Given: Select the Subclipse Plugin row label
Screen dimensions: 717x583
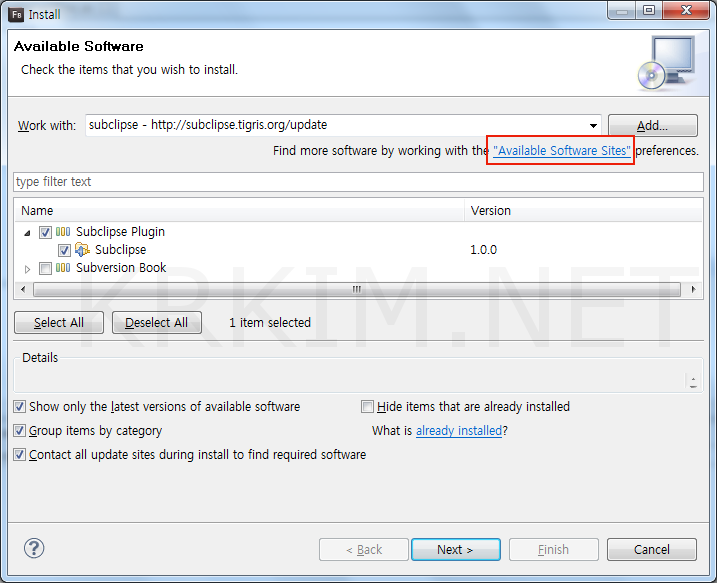Looking at the screenshot, I should tap(120, 232).
